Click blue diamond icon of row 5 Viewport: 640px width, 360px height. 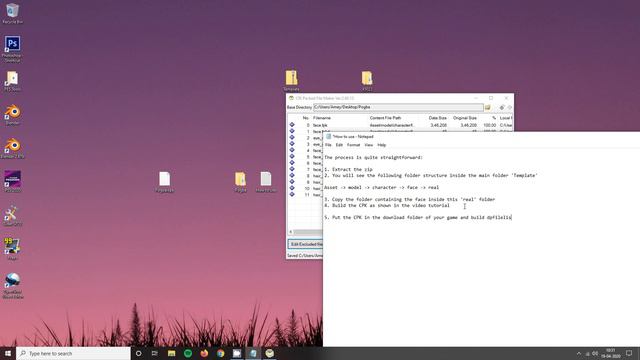tap(292, 156)
